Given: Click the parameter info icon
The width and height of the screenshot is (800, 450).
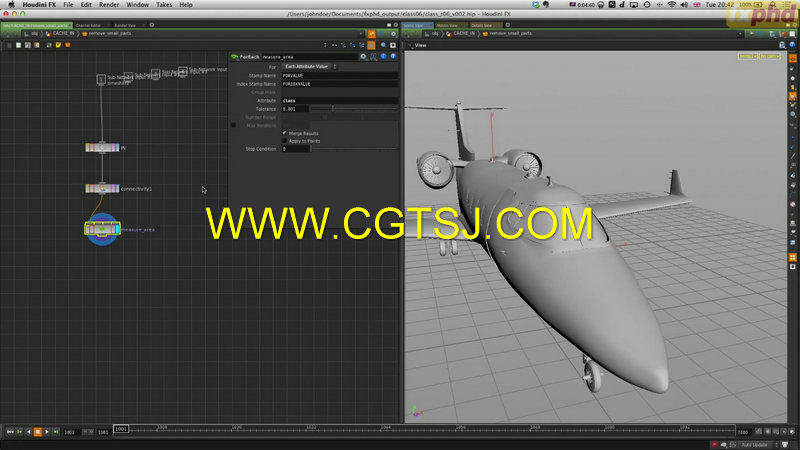Looking at the screenshot, I should click(383, 57).
